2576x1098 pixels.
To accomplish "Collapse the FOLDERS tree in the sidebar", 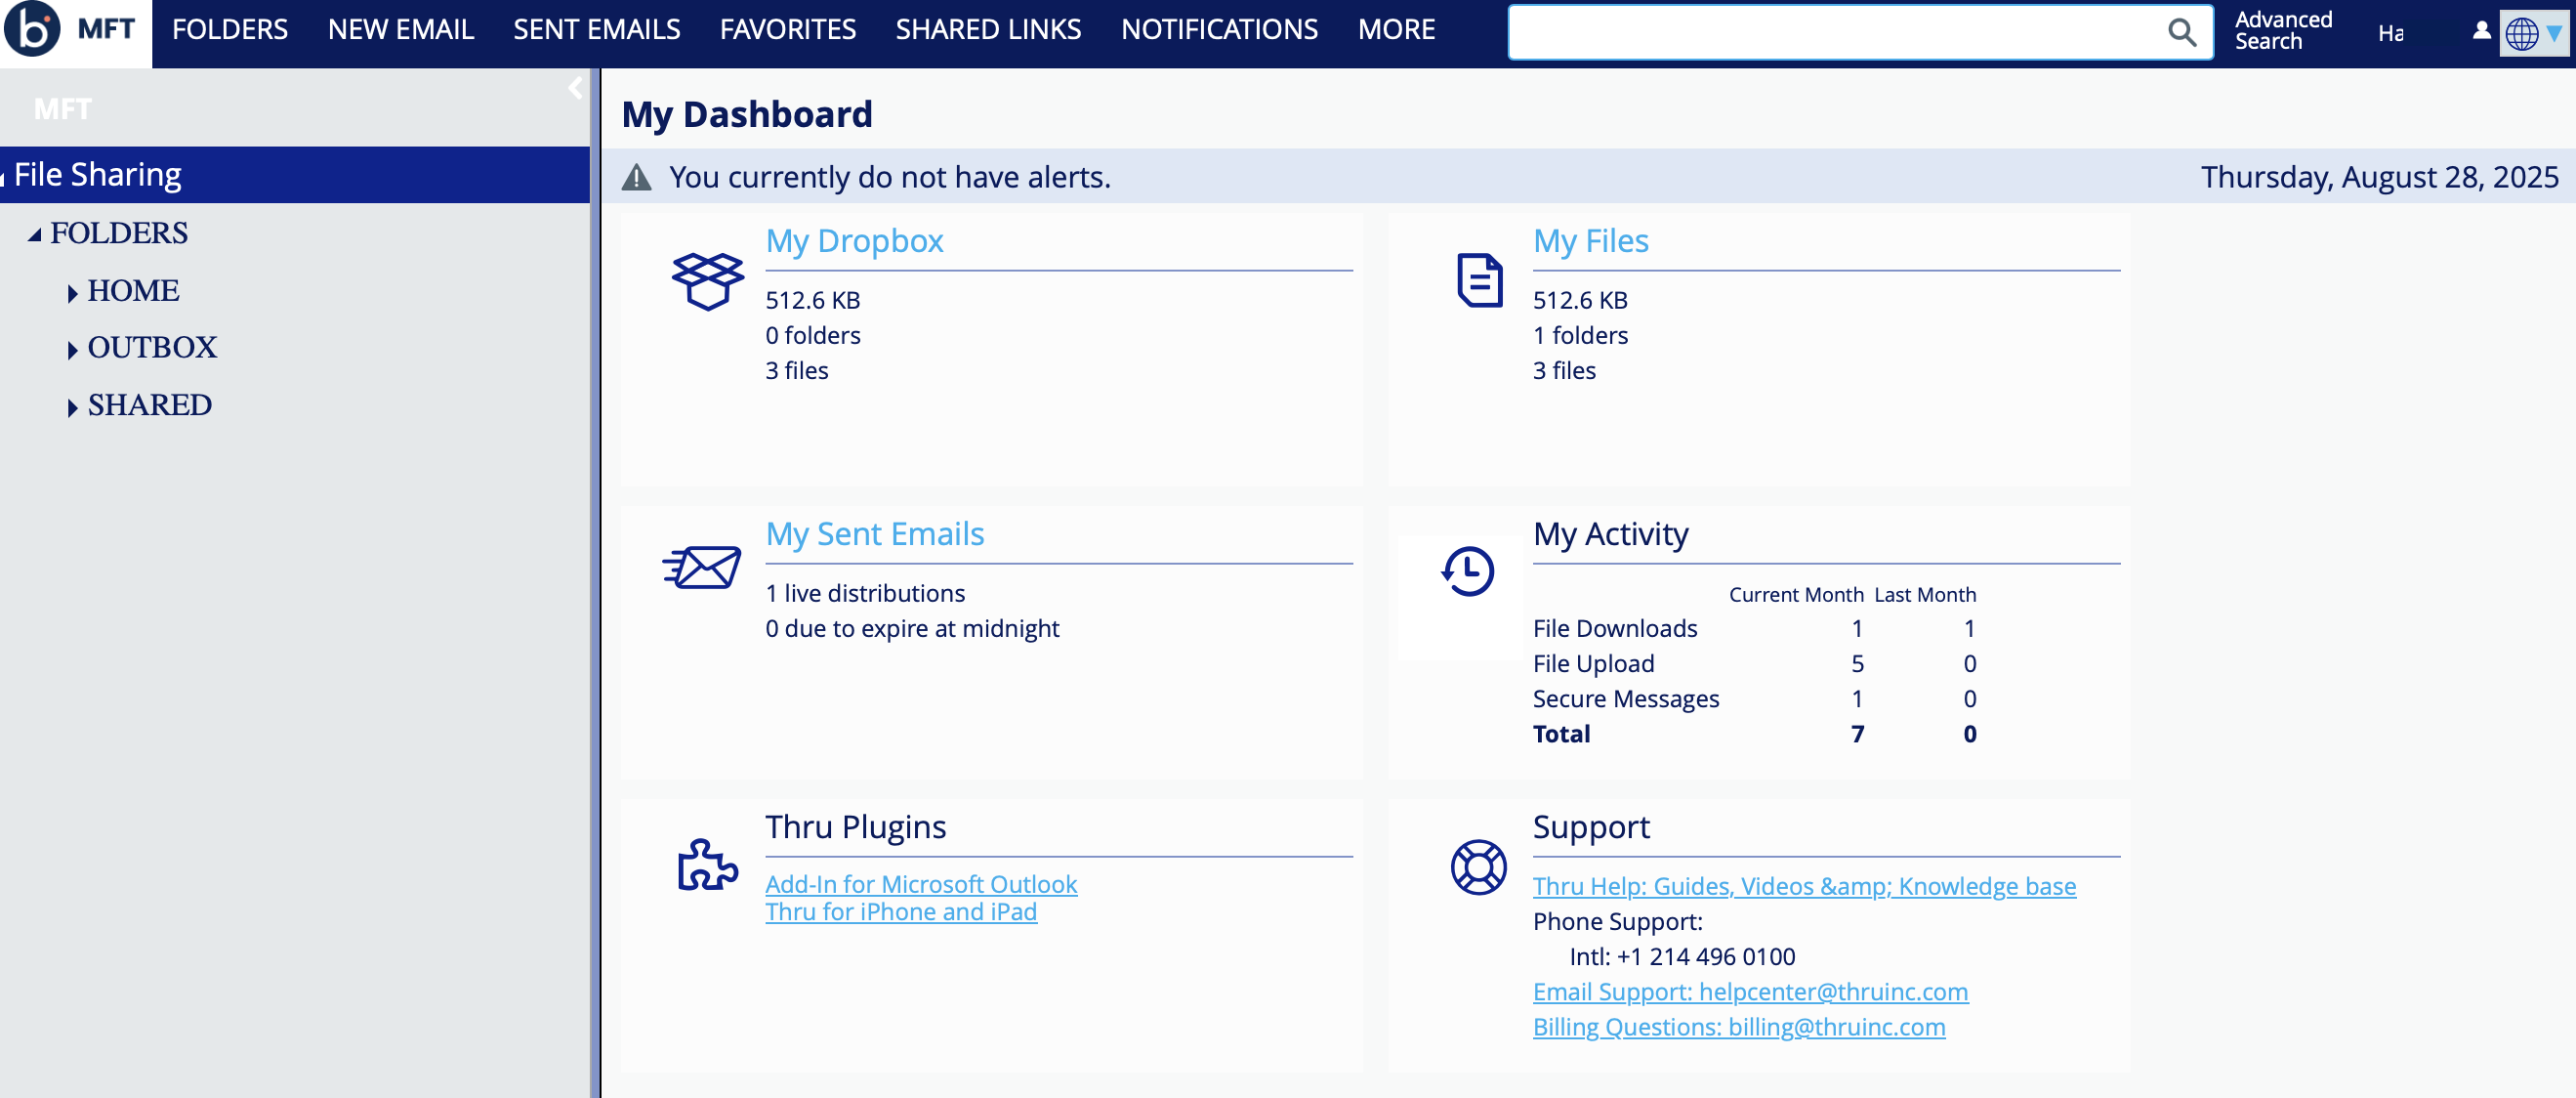I will 37,233.
